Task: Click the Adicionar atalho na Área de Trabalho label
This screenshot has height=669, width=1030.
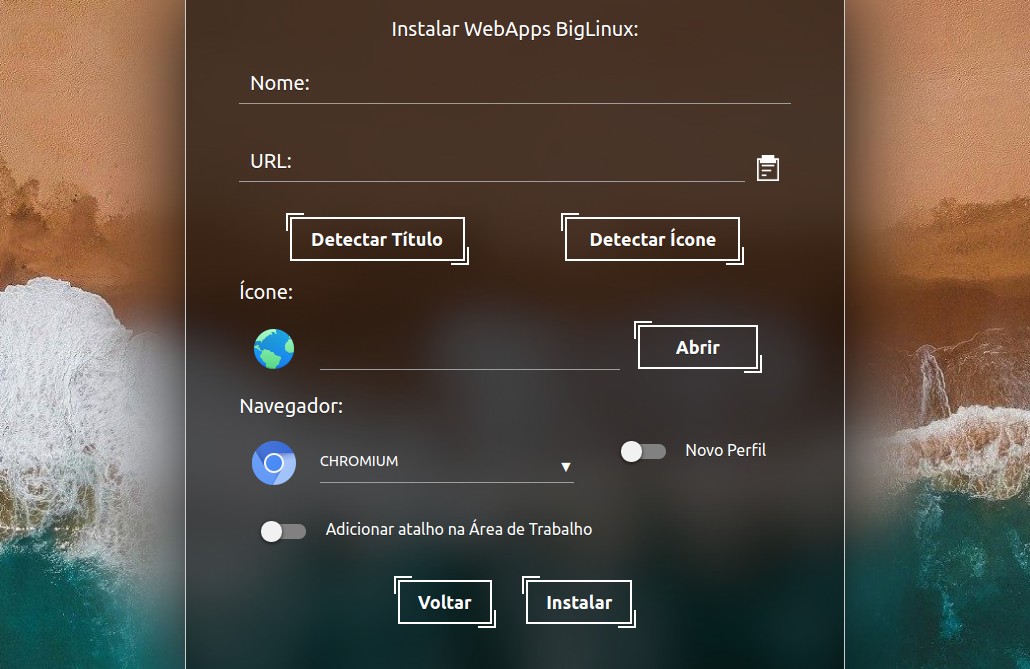Action: (x=459, y=529)
